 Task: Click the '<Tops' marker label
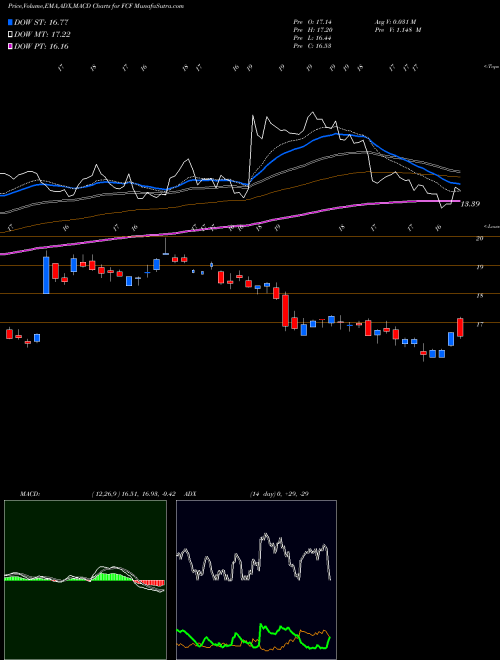click(492, 67)
